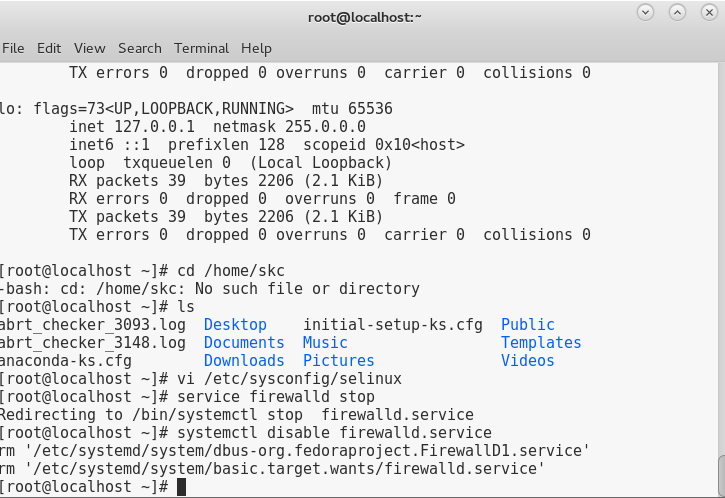Click the Videos directory name in the ls output
This screenshot has width=725, height=498.
tap(528, 361)
